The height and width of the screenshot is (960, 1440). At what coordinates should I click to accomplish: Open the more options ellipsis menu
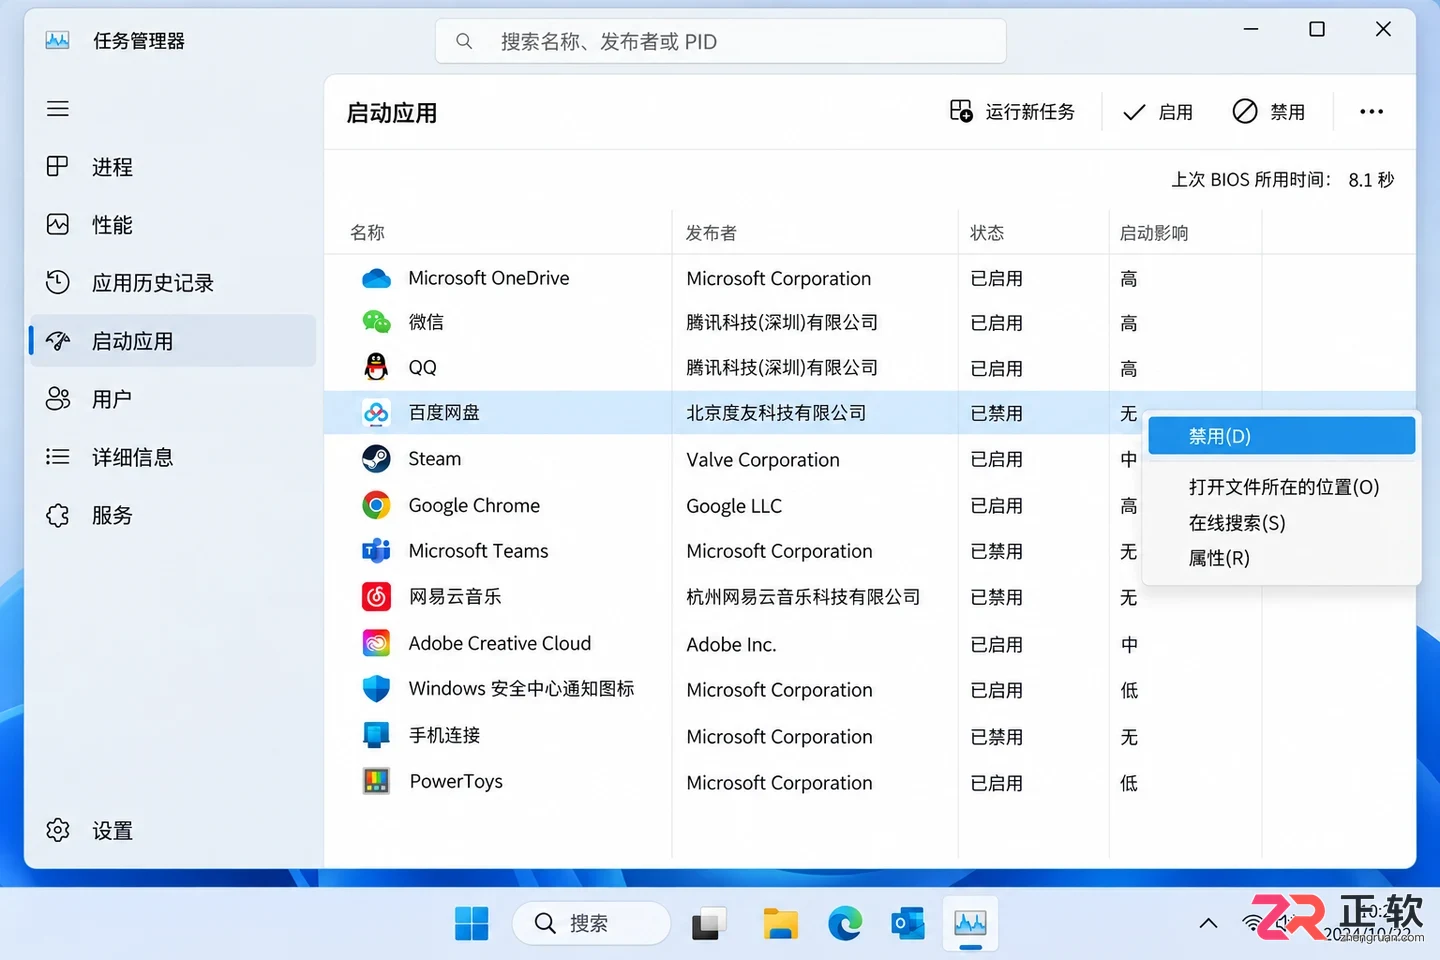pyautogui.click(x=1372, y=112)
